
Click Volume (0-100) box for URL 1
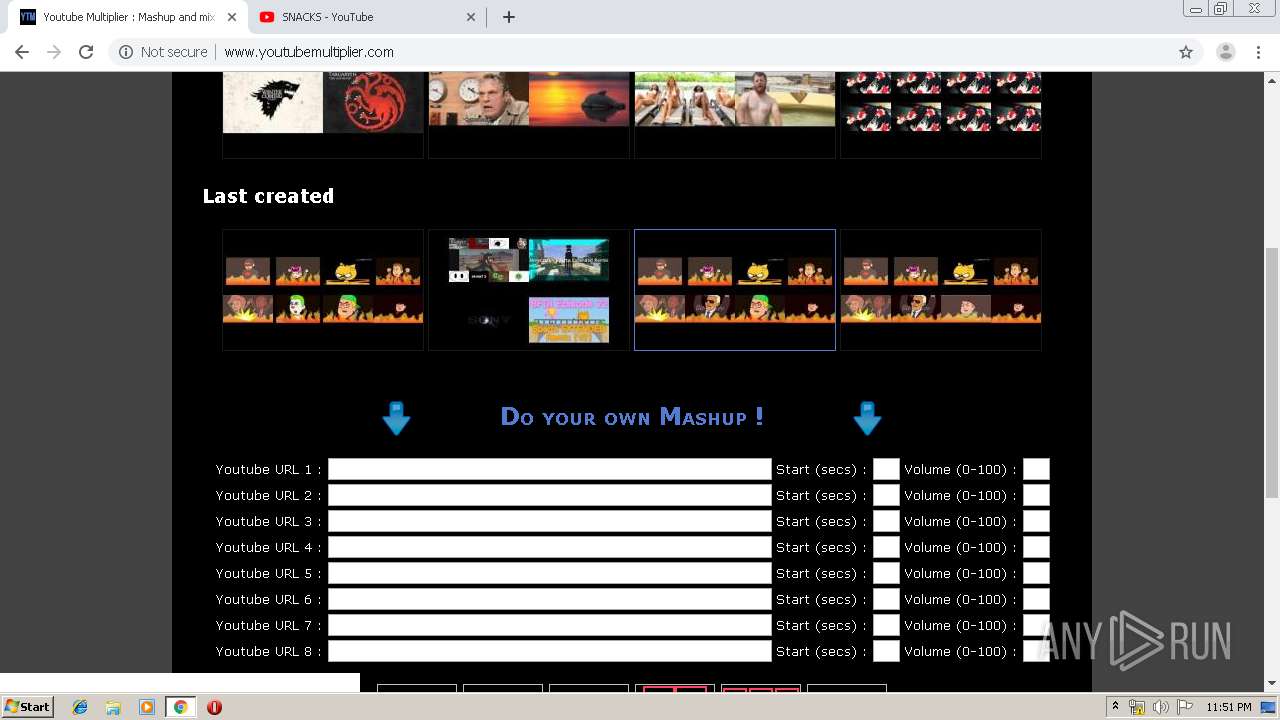[x=1036, y=469]
